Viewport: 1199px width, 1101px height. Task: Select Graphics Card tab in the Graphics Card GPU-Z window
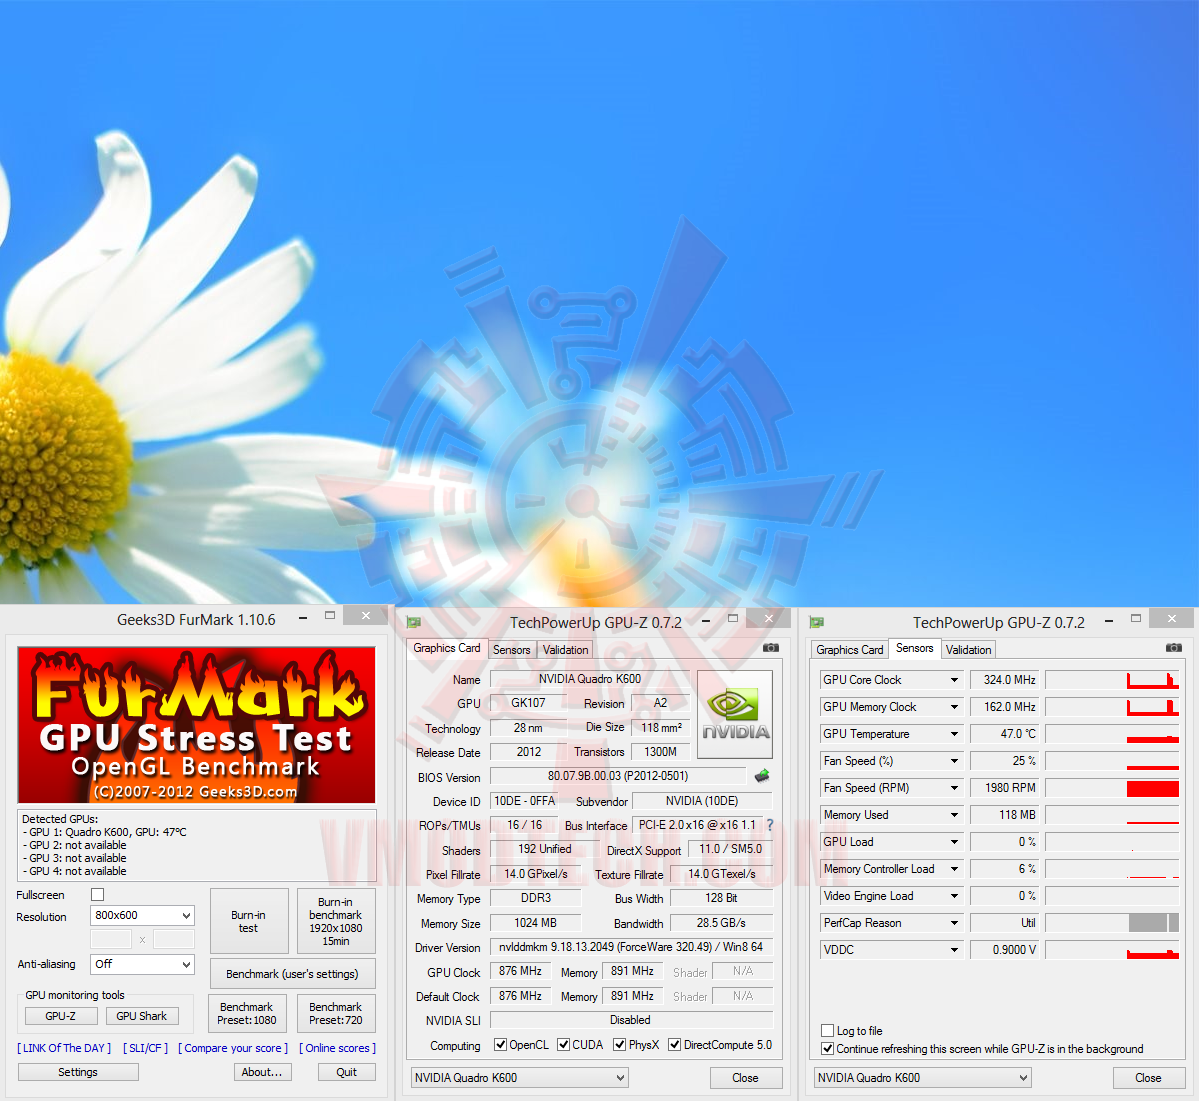tap(447, 648)
